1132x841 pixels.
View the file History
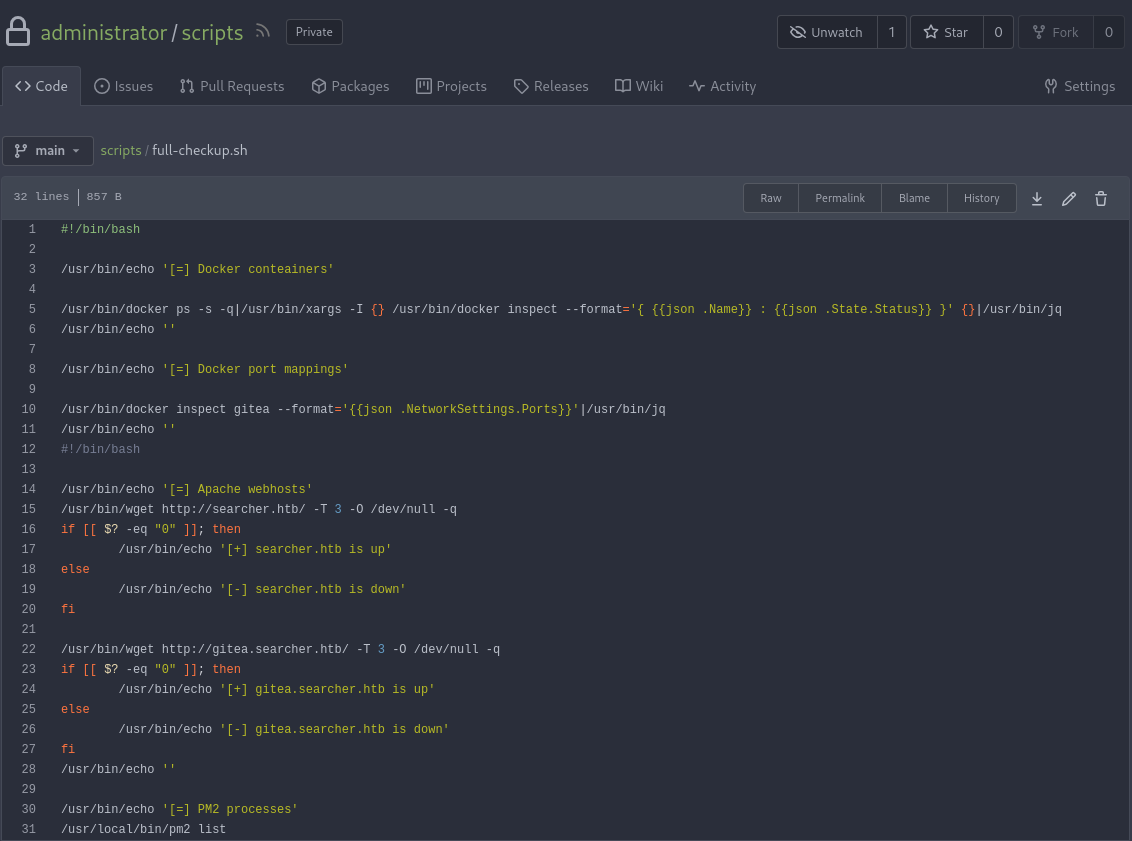[981, 199]
